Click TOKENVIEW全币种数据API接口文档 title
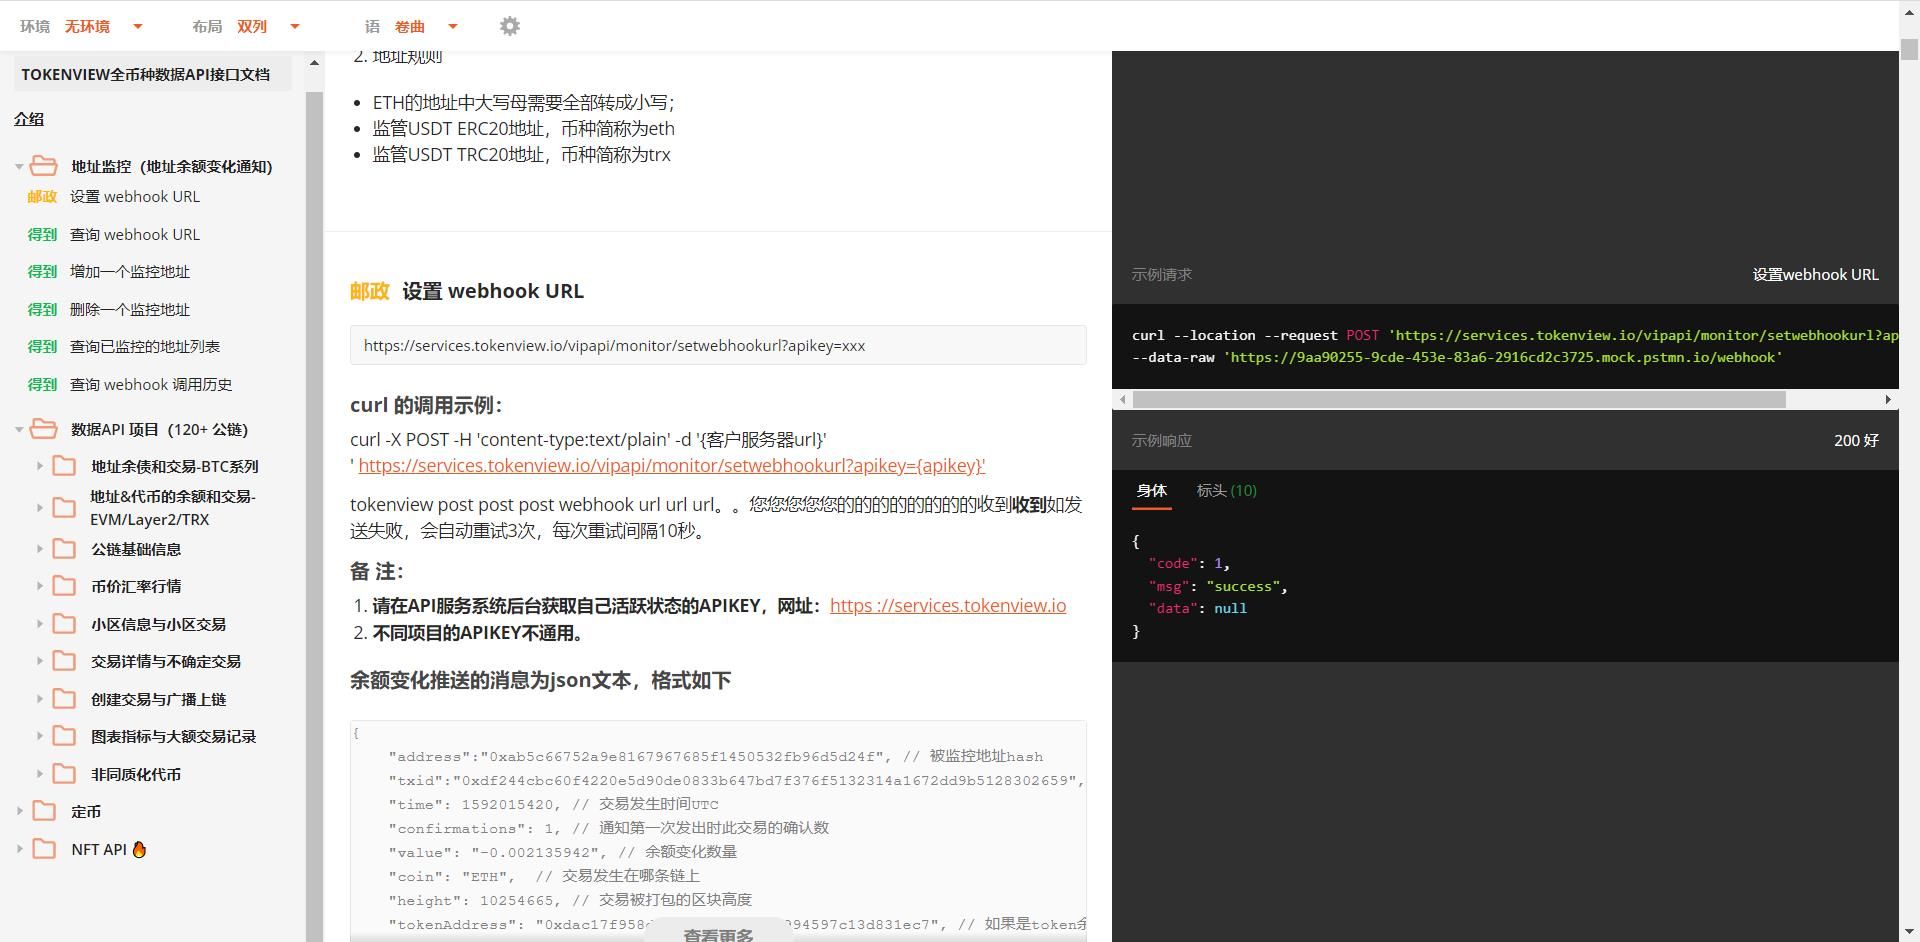1920x942 pixels. tap(146, 74)
